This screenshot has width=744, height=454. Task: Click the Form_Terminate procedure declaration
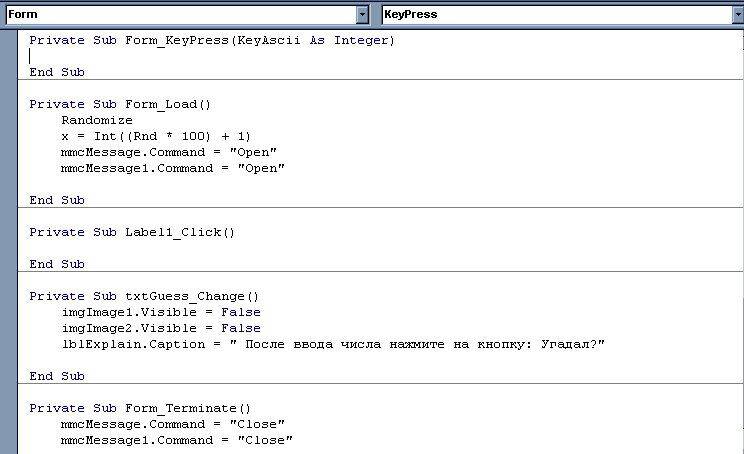click(140, 408)
